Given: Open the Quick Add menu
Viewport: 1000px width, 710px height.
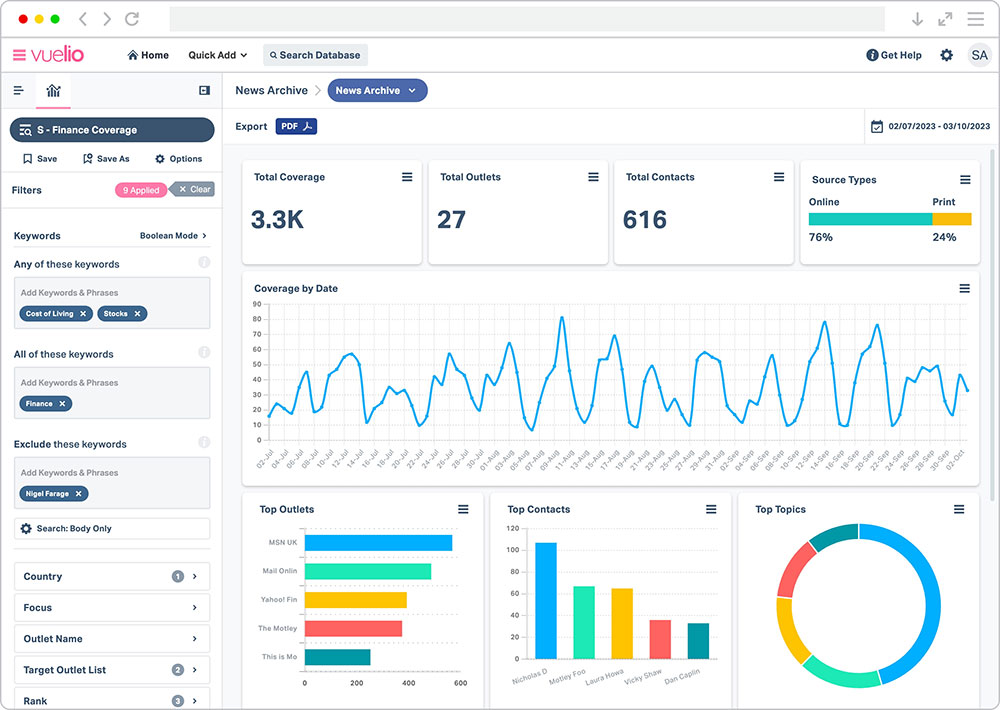Looking at the screenshot, I should (217, 55).
